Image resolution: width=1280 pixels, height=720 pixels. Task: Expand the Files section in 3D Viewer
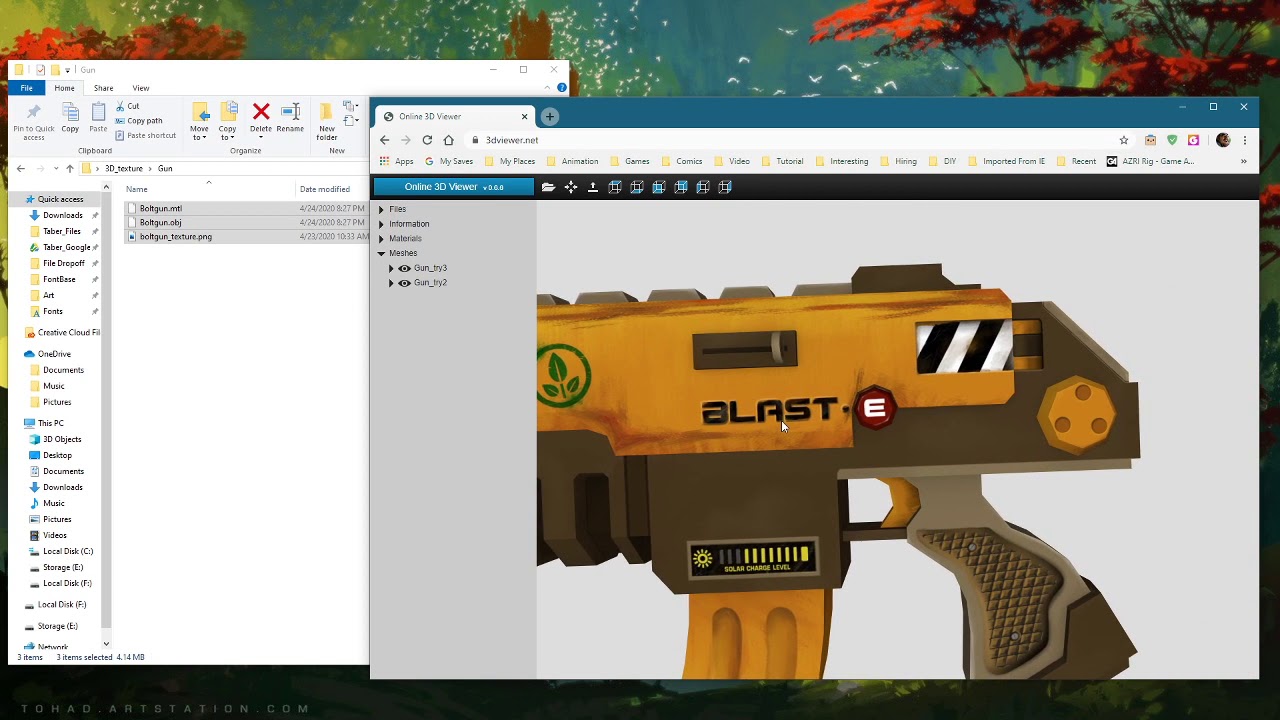click(381, 209)
